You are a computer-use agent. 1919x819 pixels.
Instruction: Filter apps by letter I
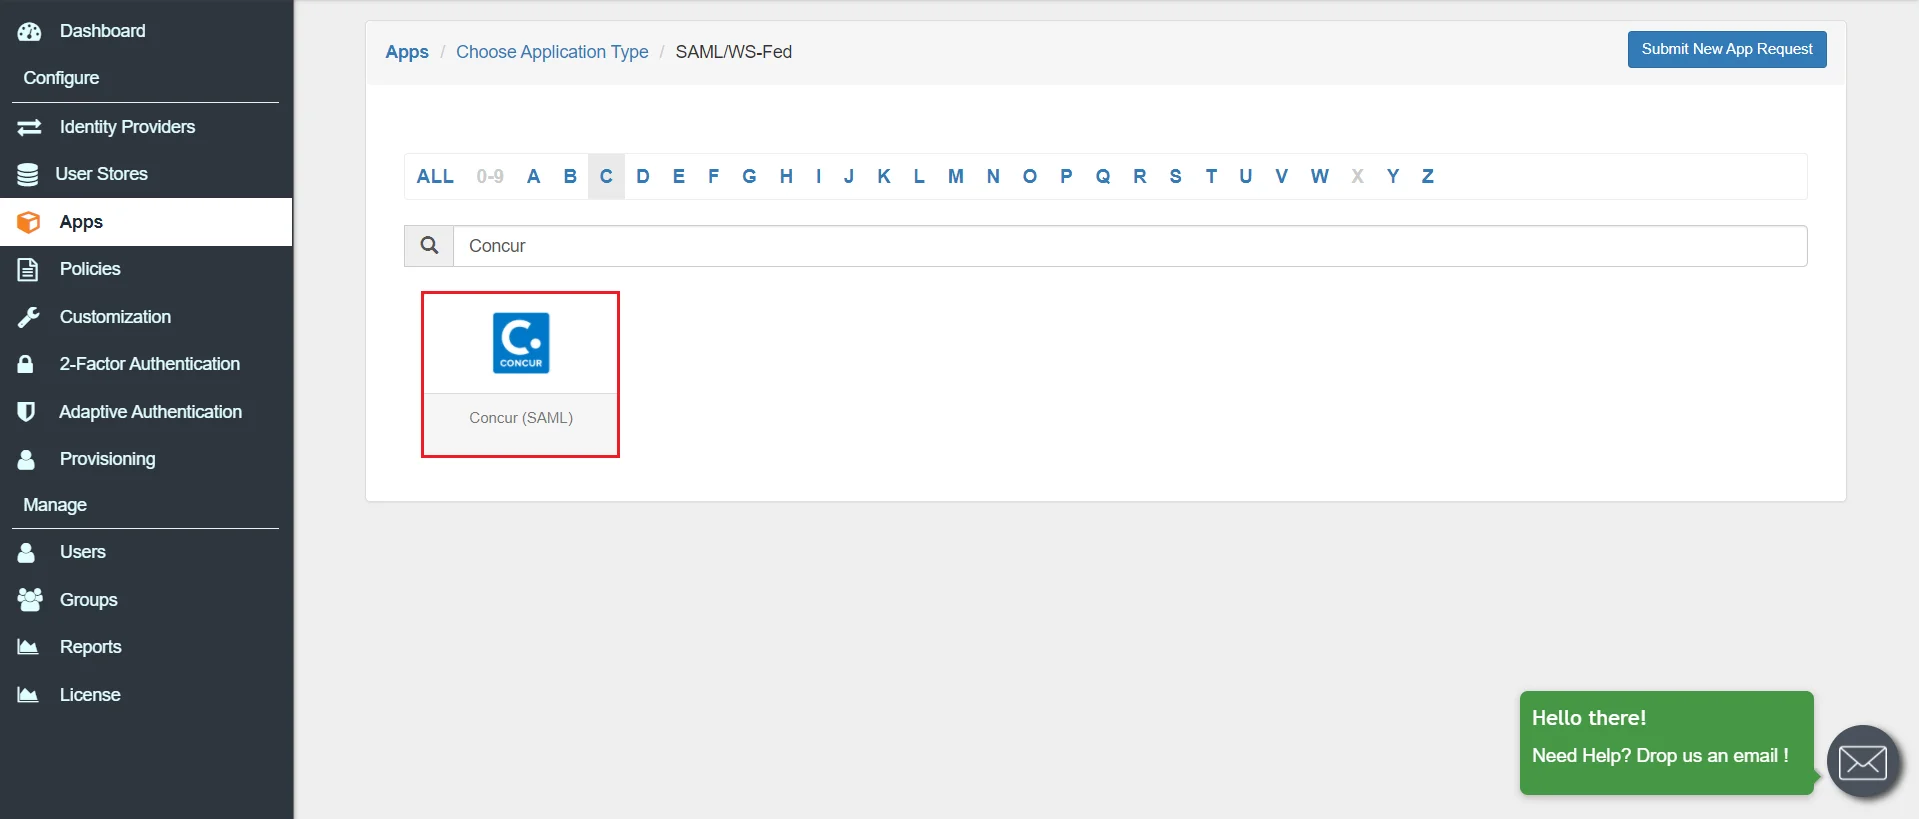819,176
